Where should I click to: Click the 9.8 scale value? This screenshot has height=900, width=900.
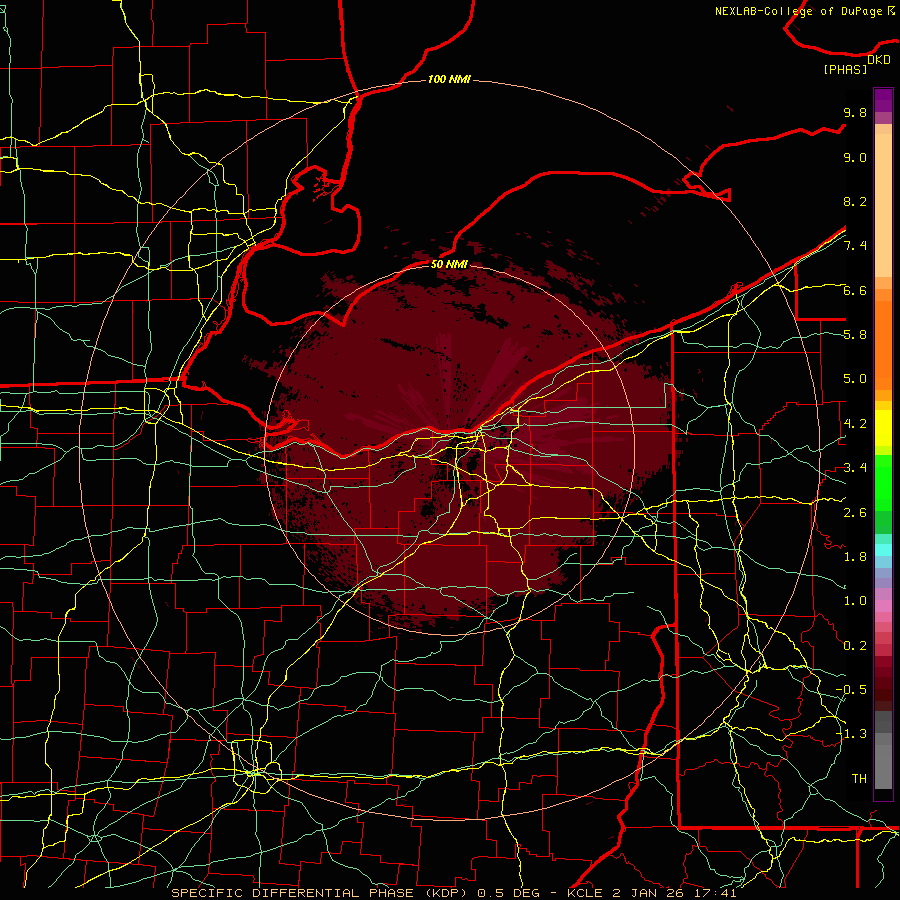[855, 113]
